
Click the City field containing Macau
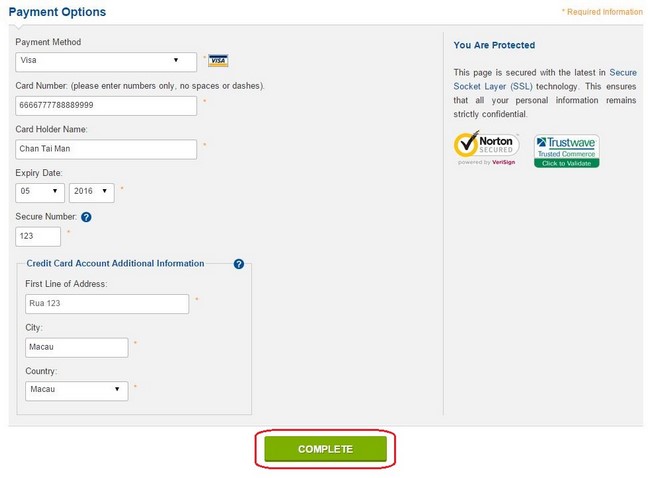click(x=77, y=347)
